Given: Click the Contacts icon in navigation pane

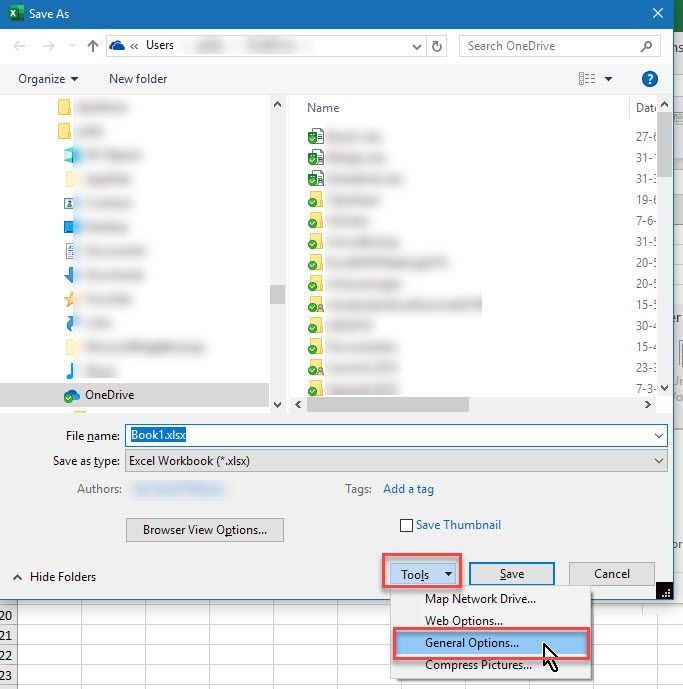Looking at the screenshot, I should (69, 203).
